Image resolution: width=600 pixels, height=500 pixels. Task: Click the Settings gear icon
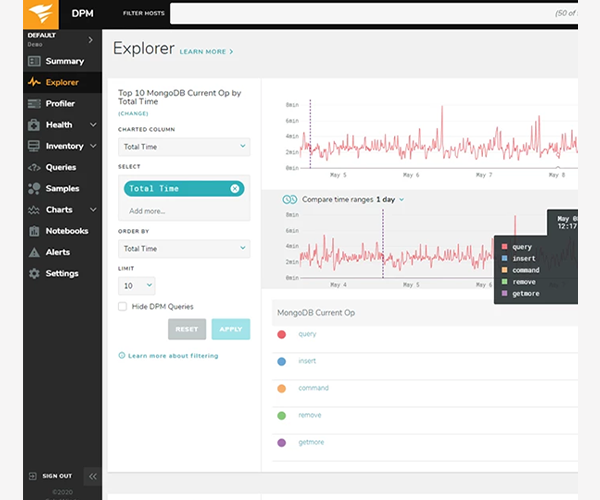pos(34,274)
